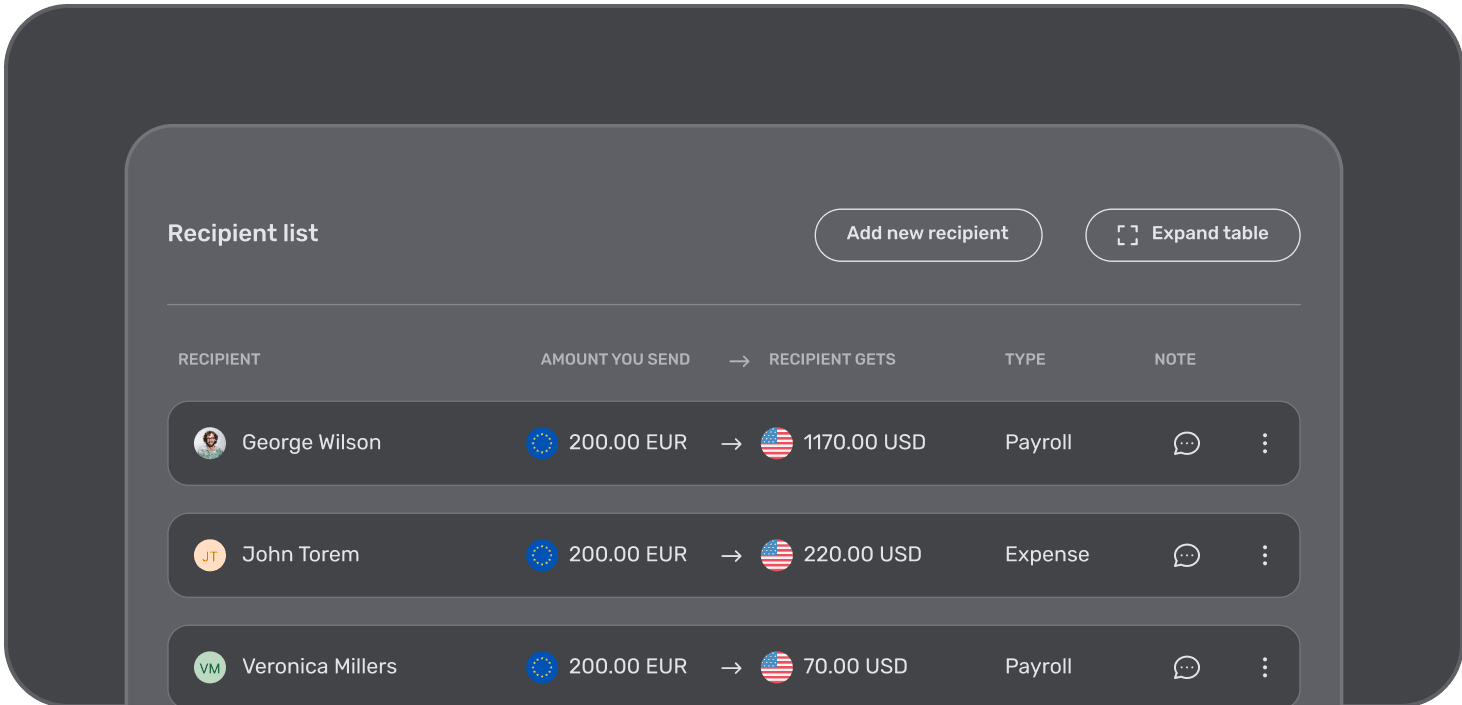
Task: Click the Amount You Send column header
Action: click(x=615, y=359)
